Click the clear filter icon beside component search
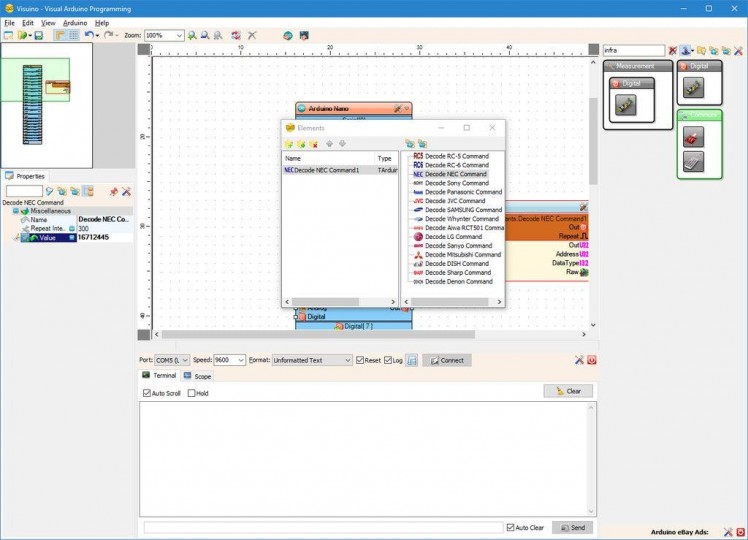 673,50
